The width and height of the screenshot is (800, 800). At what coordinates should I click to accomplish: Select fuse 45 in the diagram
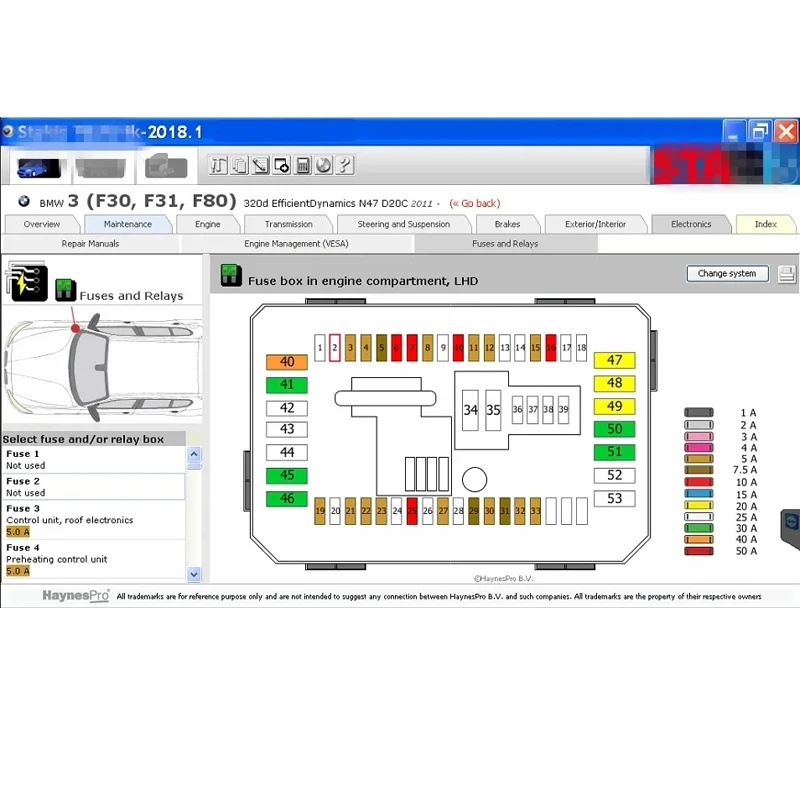(x=287, y=476)
